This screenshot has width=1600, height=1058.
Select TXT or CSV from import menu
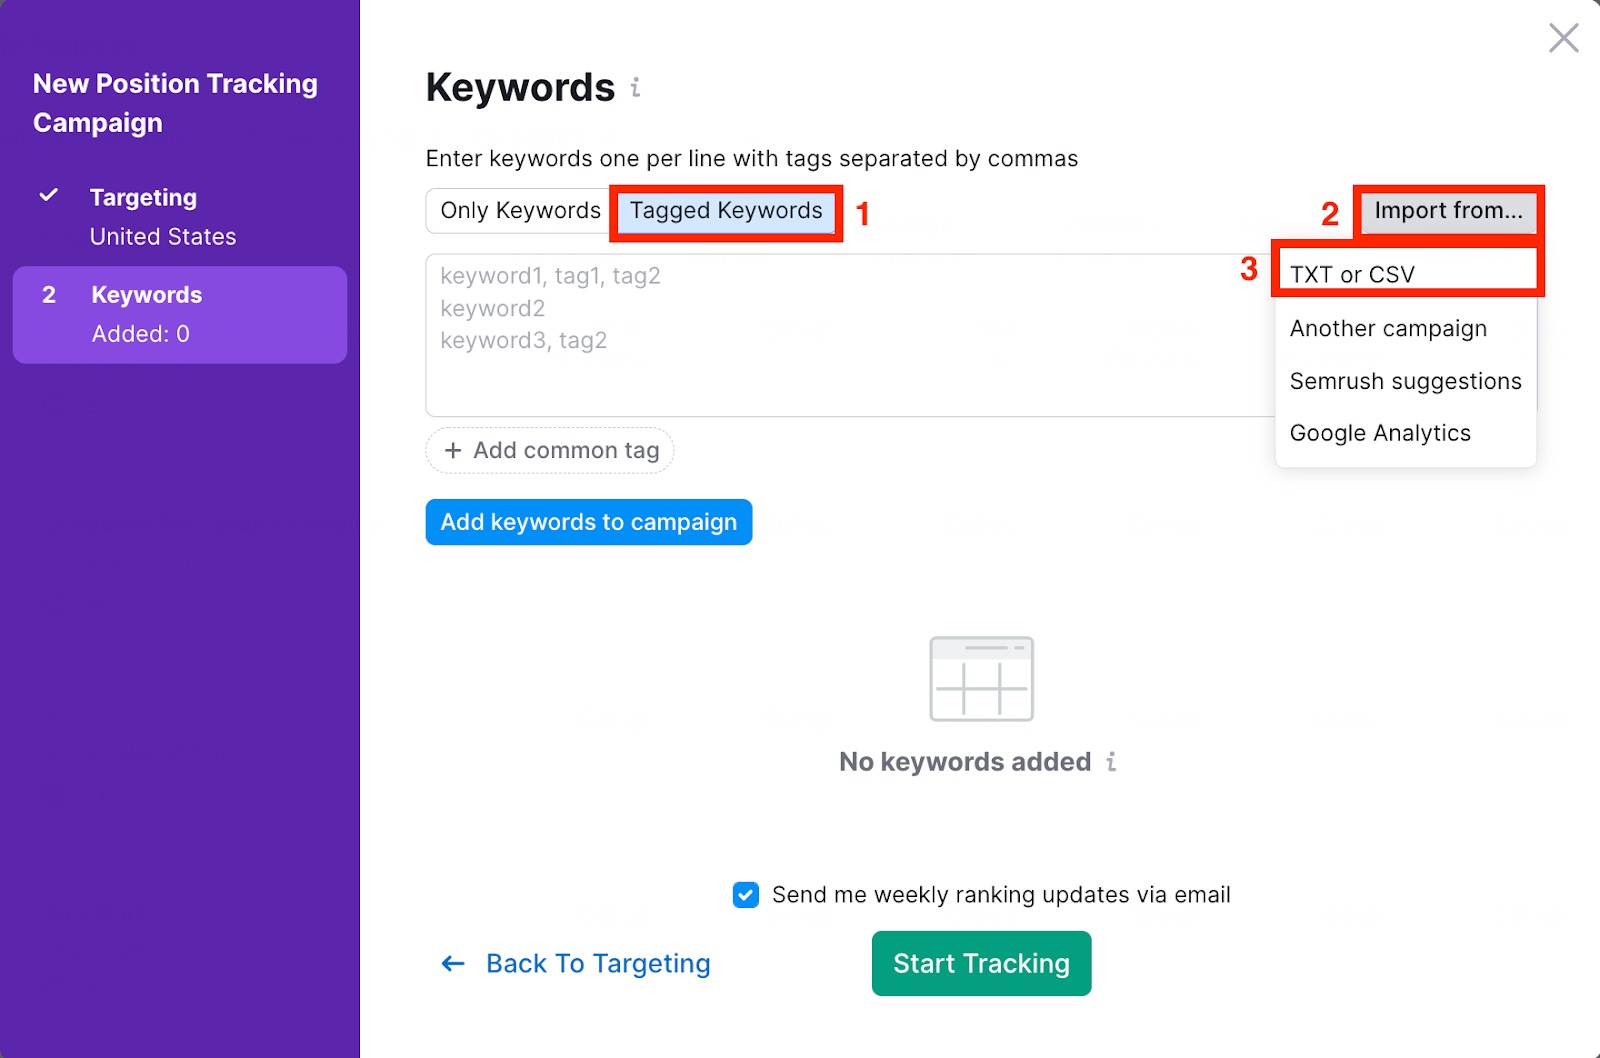click(1352, 273)
